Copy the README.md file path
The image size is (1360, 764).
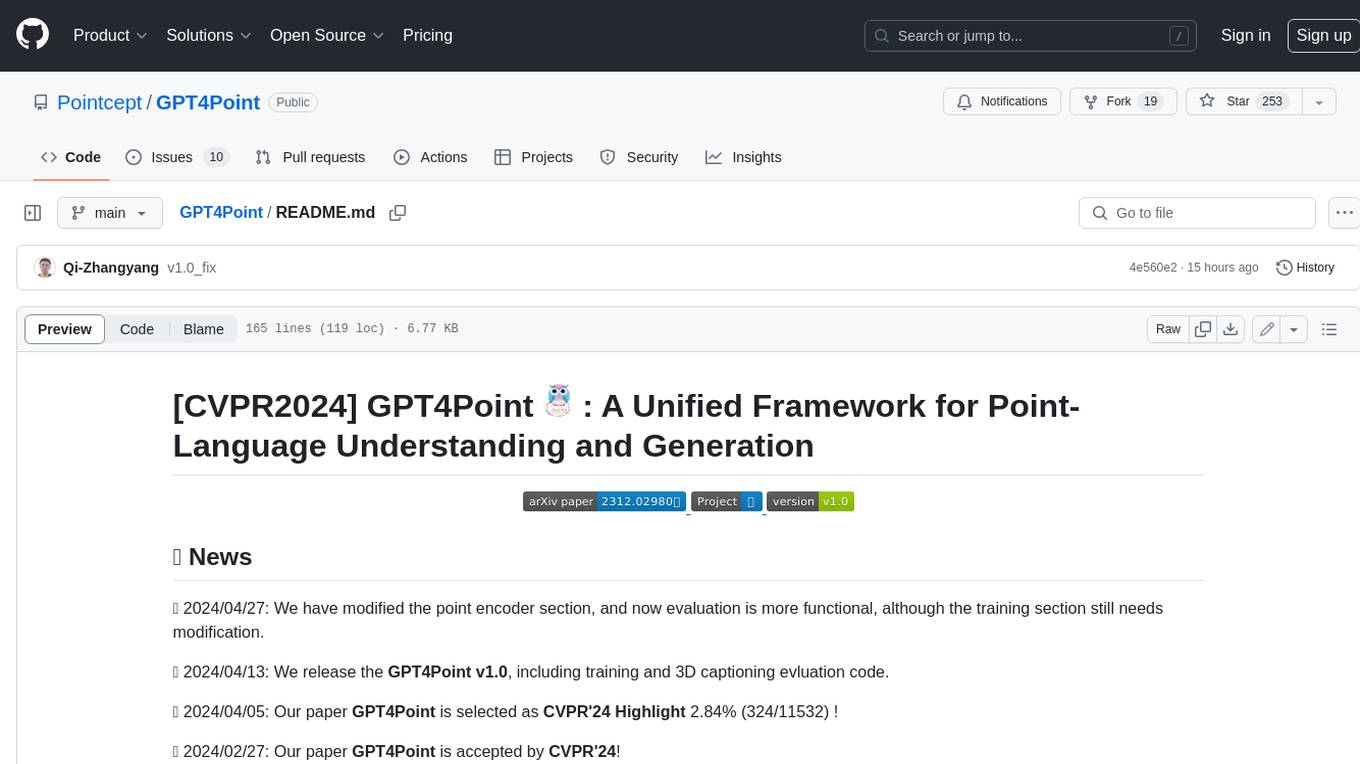click(397, 213)
